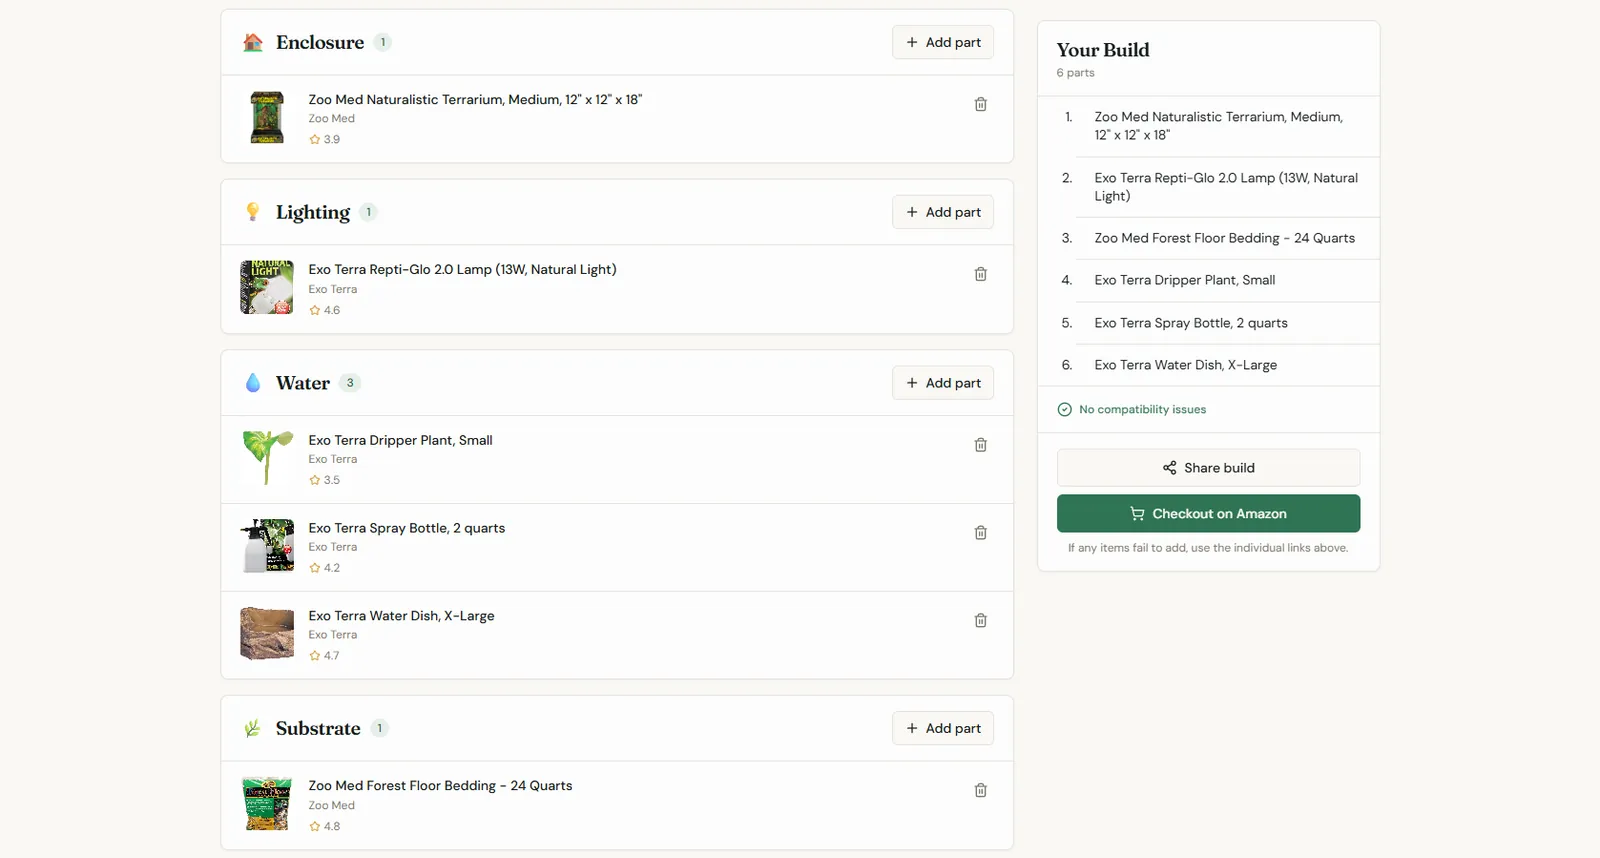This screenshot has height=858, width=1600.
Task: Open Zoo Med Naturalistic Terrarium title link
Action: [x=475, y=100]
